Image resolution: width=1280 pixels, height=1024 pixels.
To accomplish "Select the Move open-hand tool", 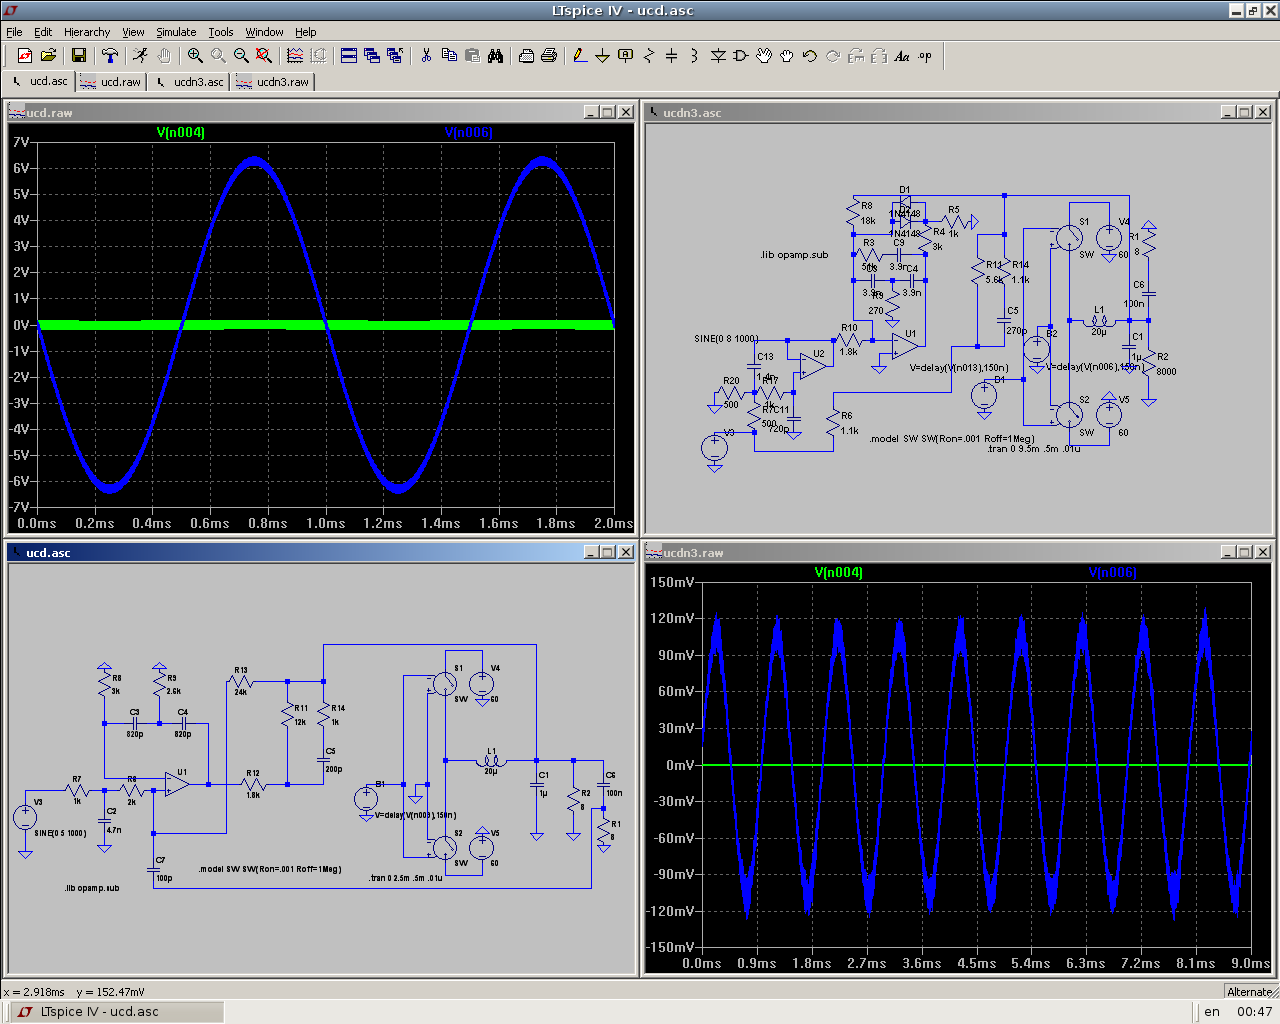I will 764,56.
